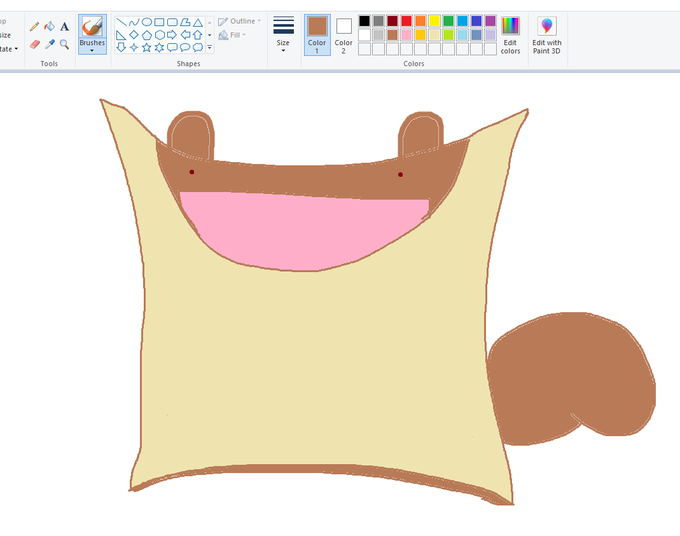Choose the Rounded rectangle shape
The image size is (680, 536).
tap(172, 22)
